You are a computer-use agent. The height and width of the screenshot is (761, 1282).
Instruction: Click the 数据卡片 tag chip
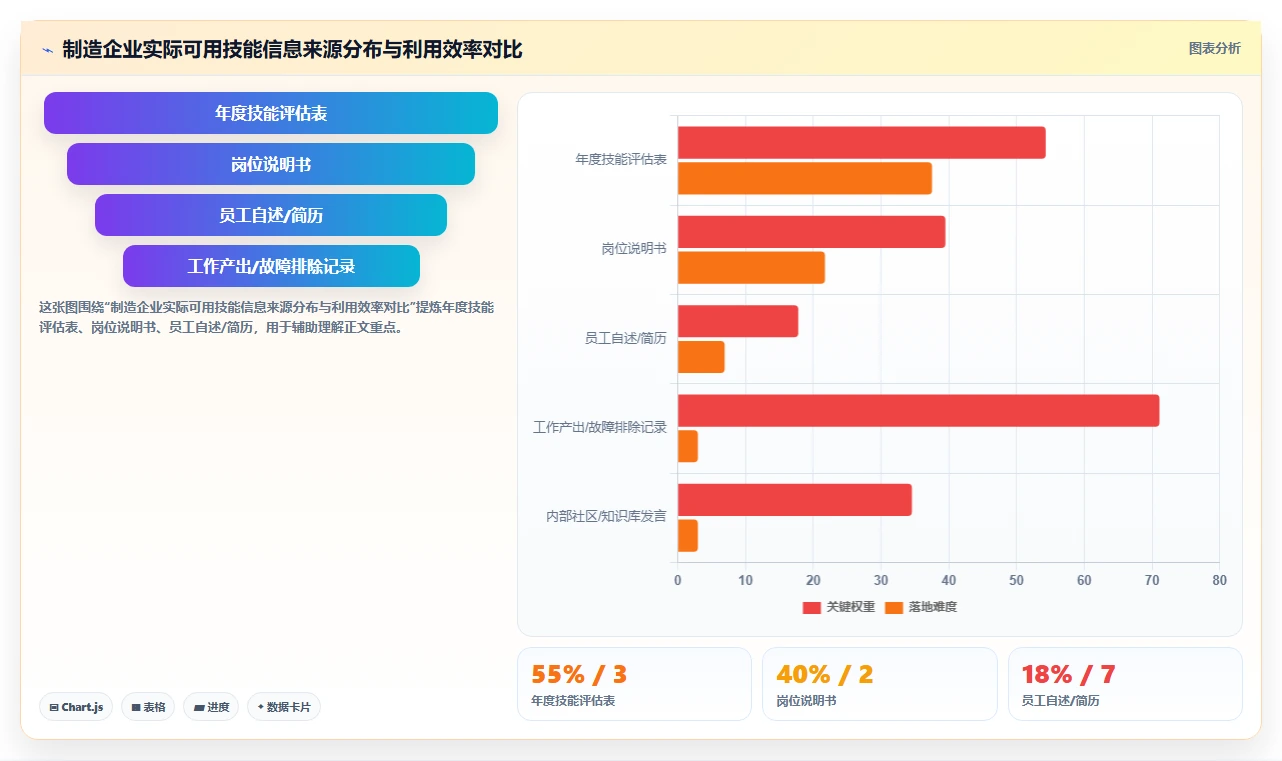click(284, 707)
